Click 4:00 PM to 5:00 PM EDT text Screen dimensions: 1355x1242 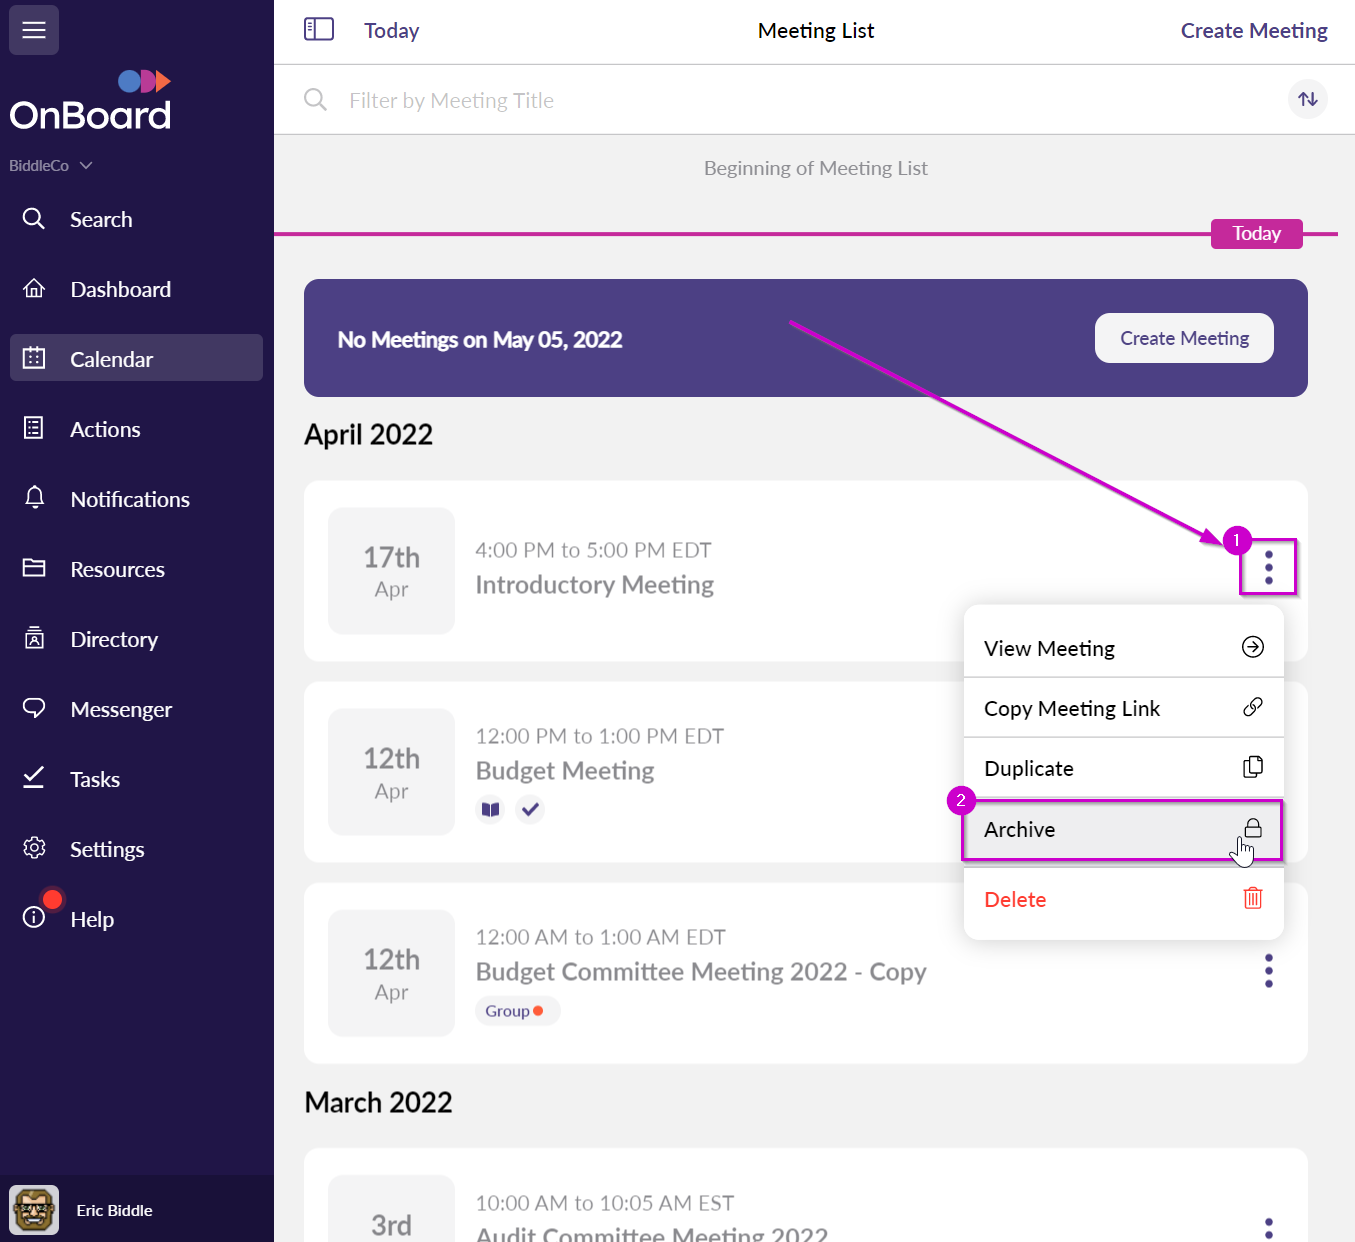click(593, 550)
